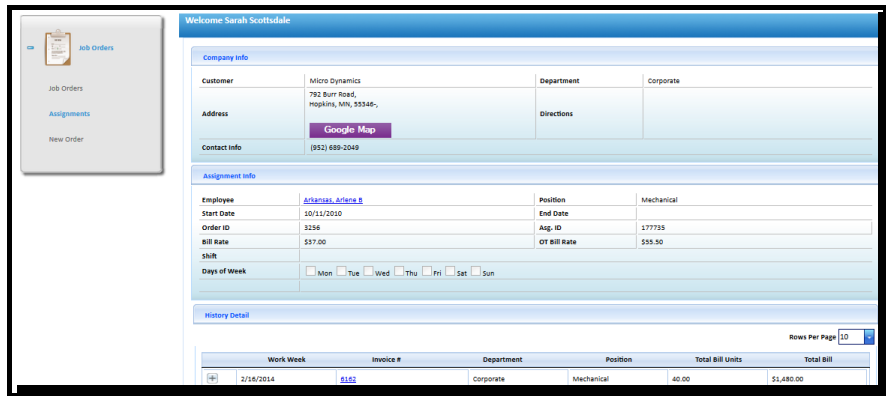Viewport: 886px width, 396px height.
Task: Click the Total Bill Units column header
Action: pyautogui.click(x=718, y=359)
